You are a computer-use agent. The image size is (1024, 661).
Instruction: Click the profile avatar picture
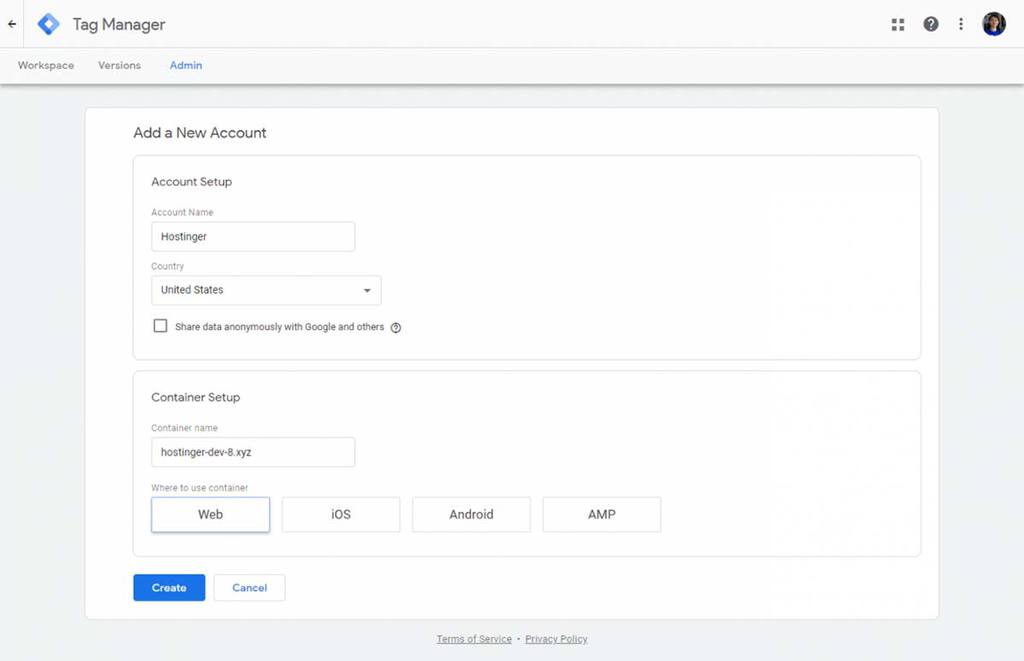[x=993, y=23]
